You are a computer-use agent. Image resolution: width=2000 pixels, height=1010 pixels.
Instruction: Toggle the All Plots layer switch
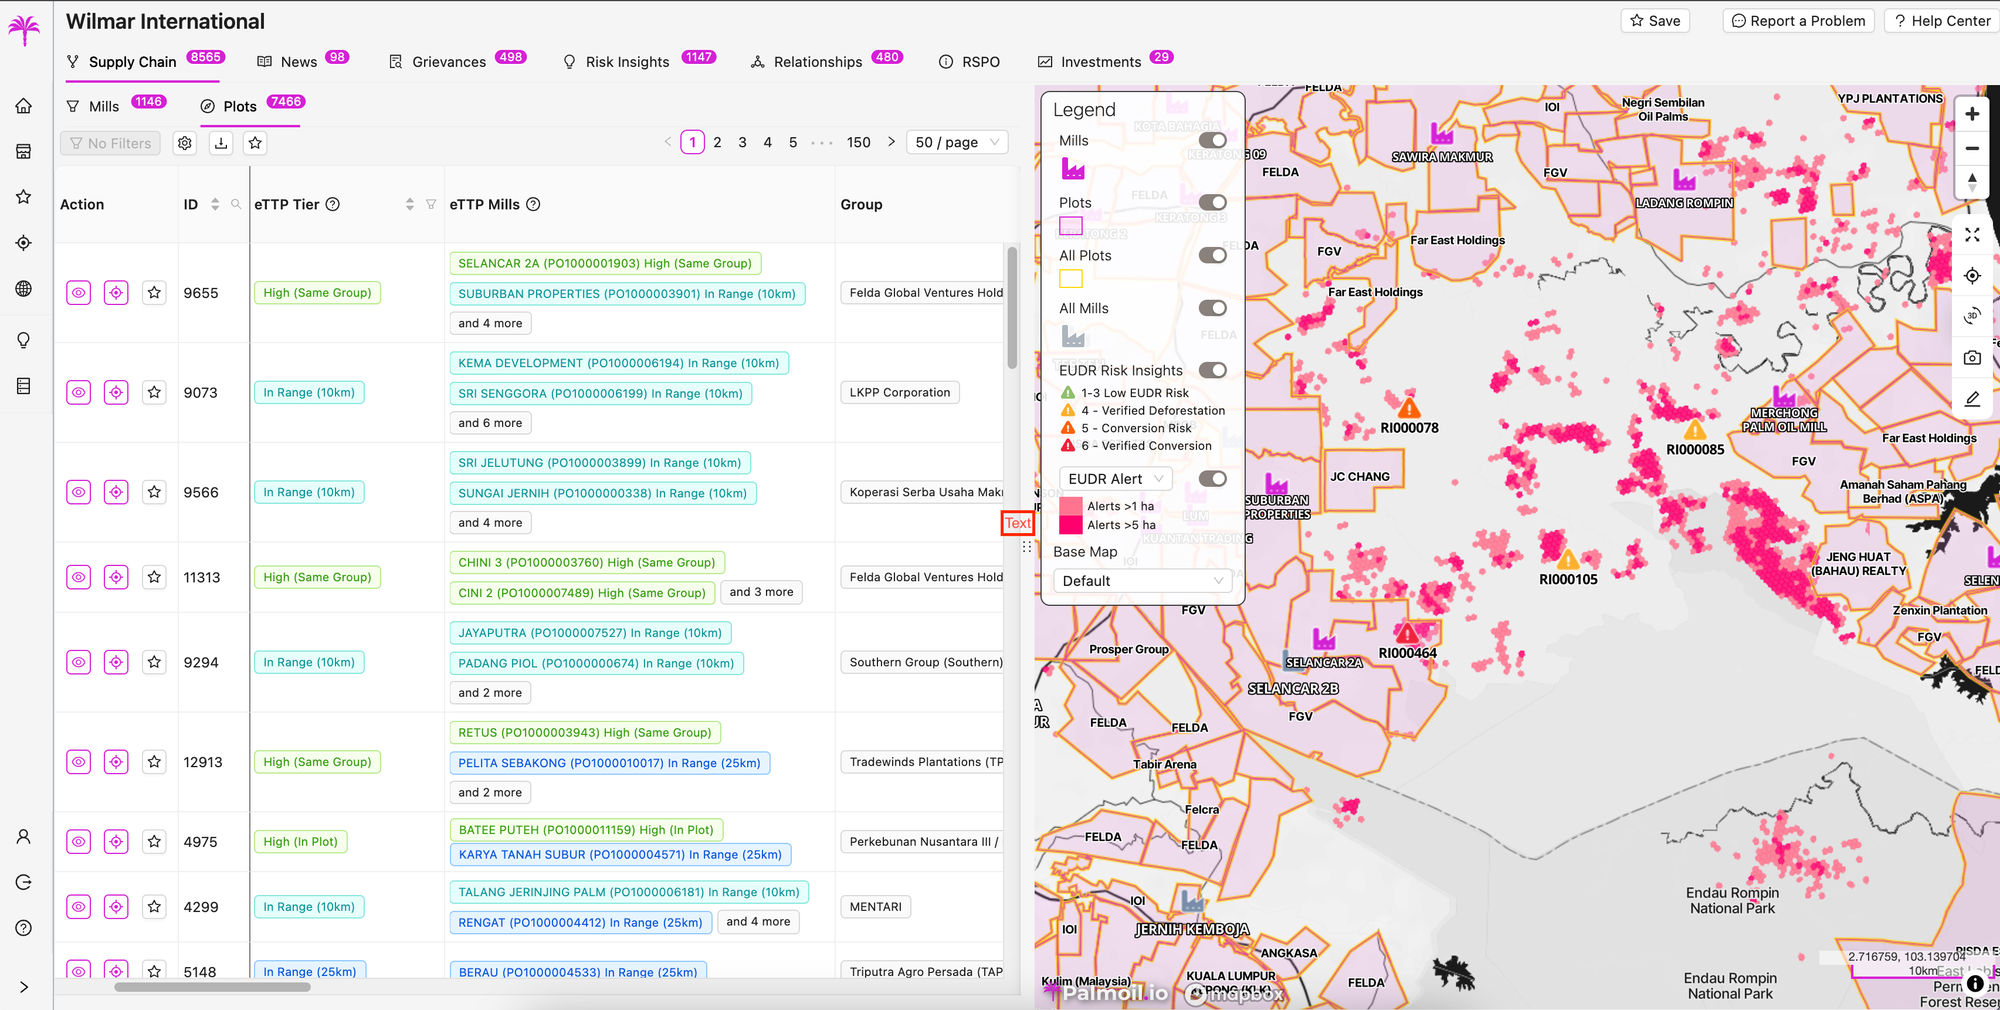click(x=1212, y=256)
